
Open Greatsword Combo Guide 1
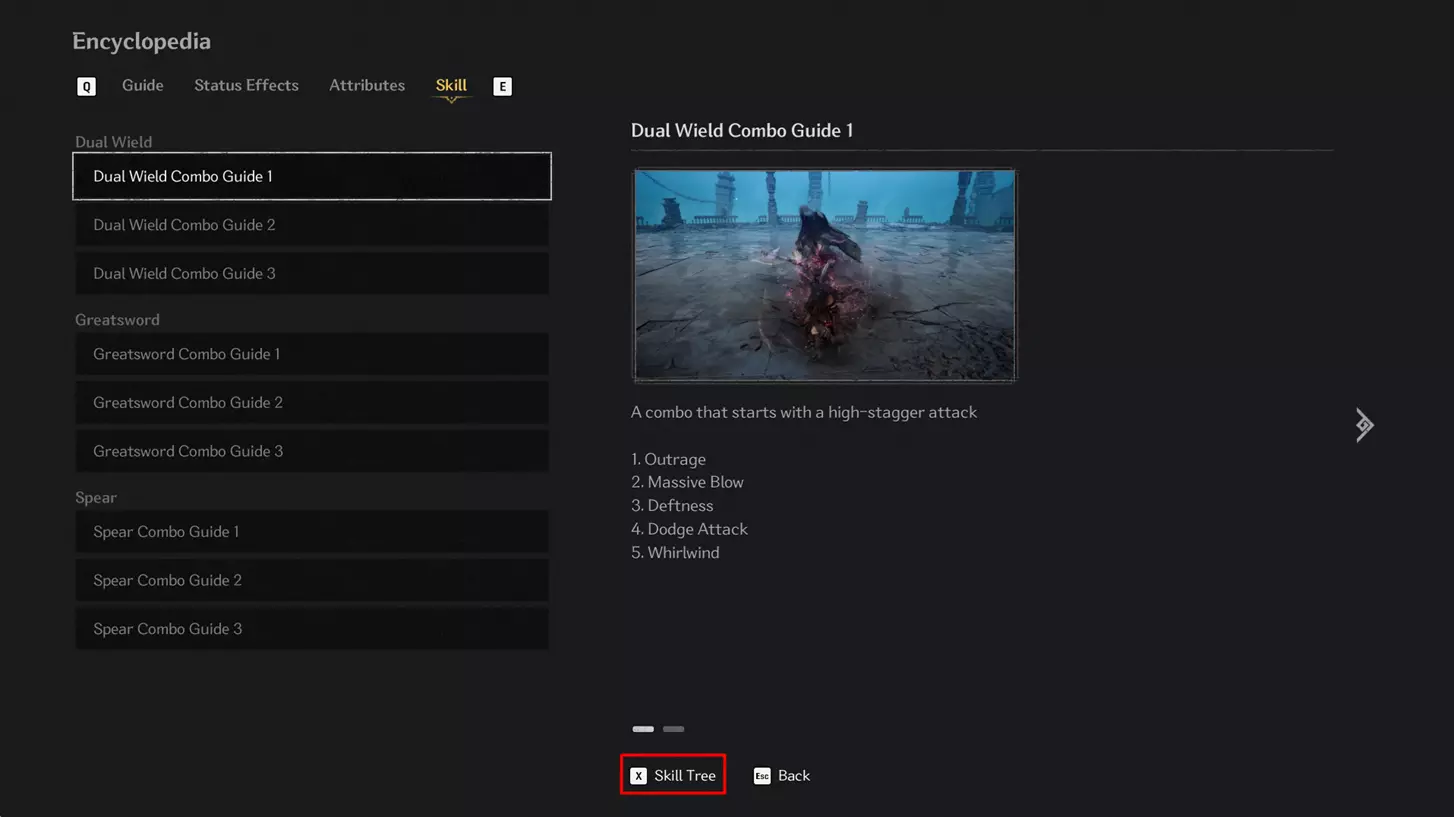click(312, 354)
